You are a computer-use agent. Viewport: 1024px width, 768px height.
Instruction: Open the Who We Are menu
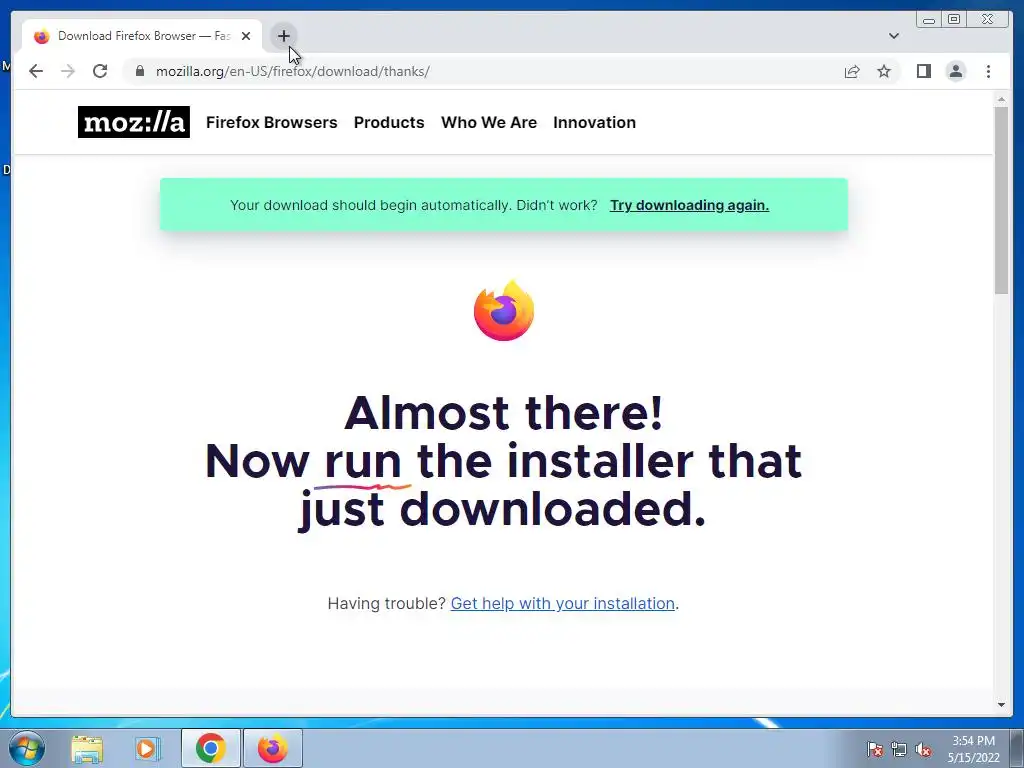(x=489, y=122)
